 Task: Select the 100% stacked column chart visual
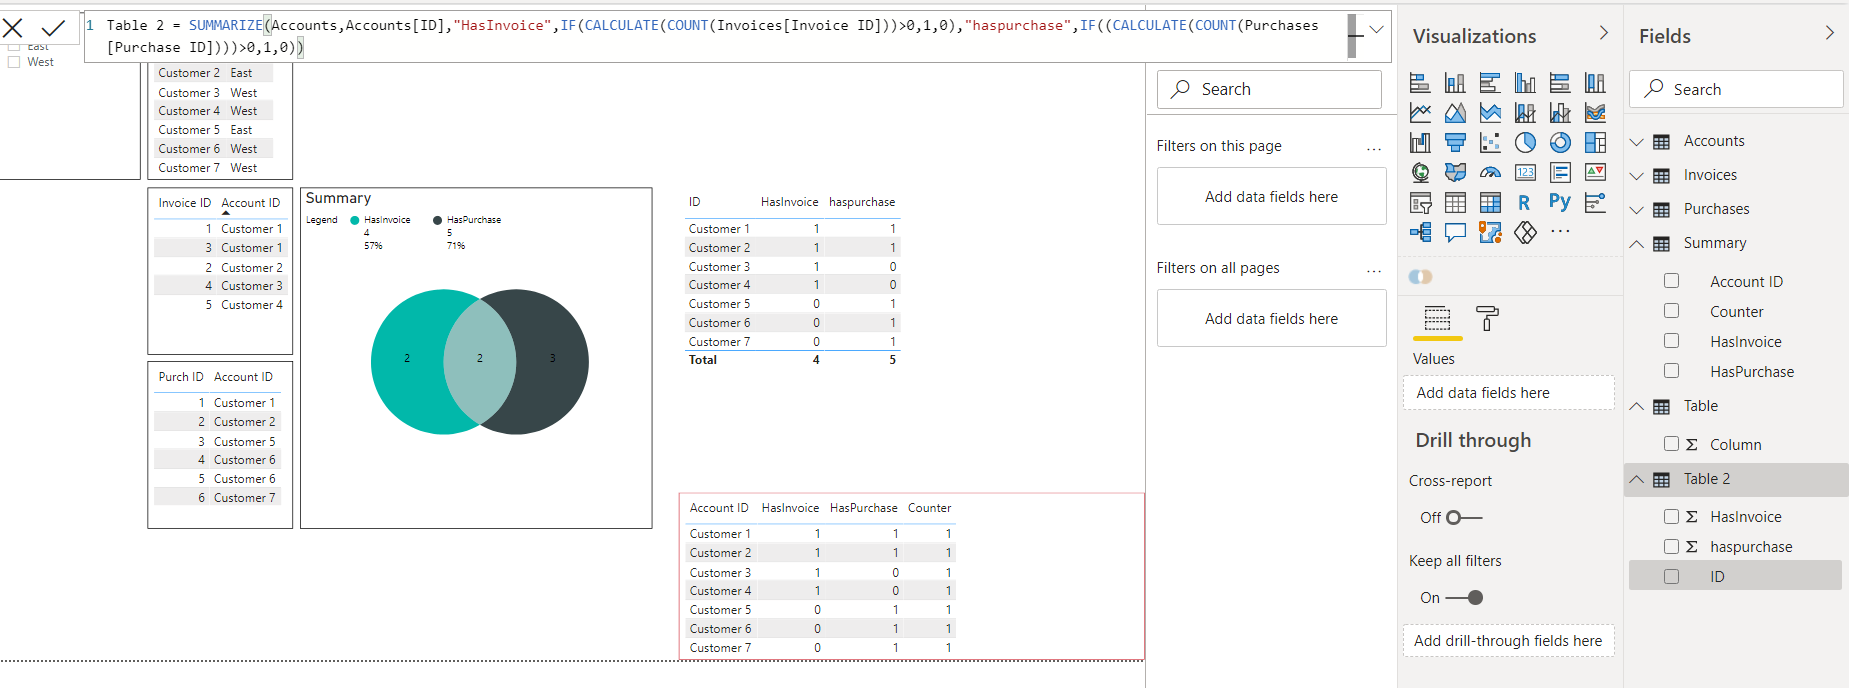pyautogui.click(x=1595, y=83)
